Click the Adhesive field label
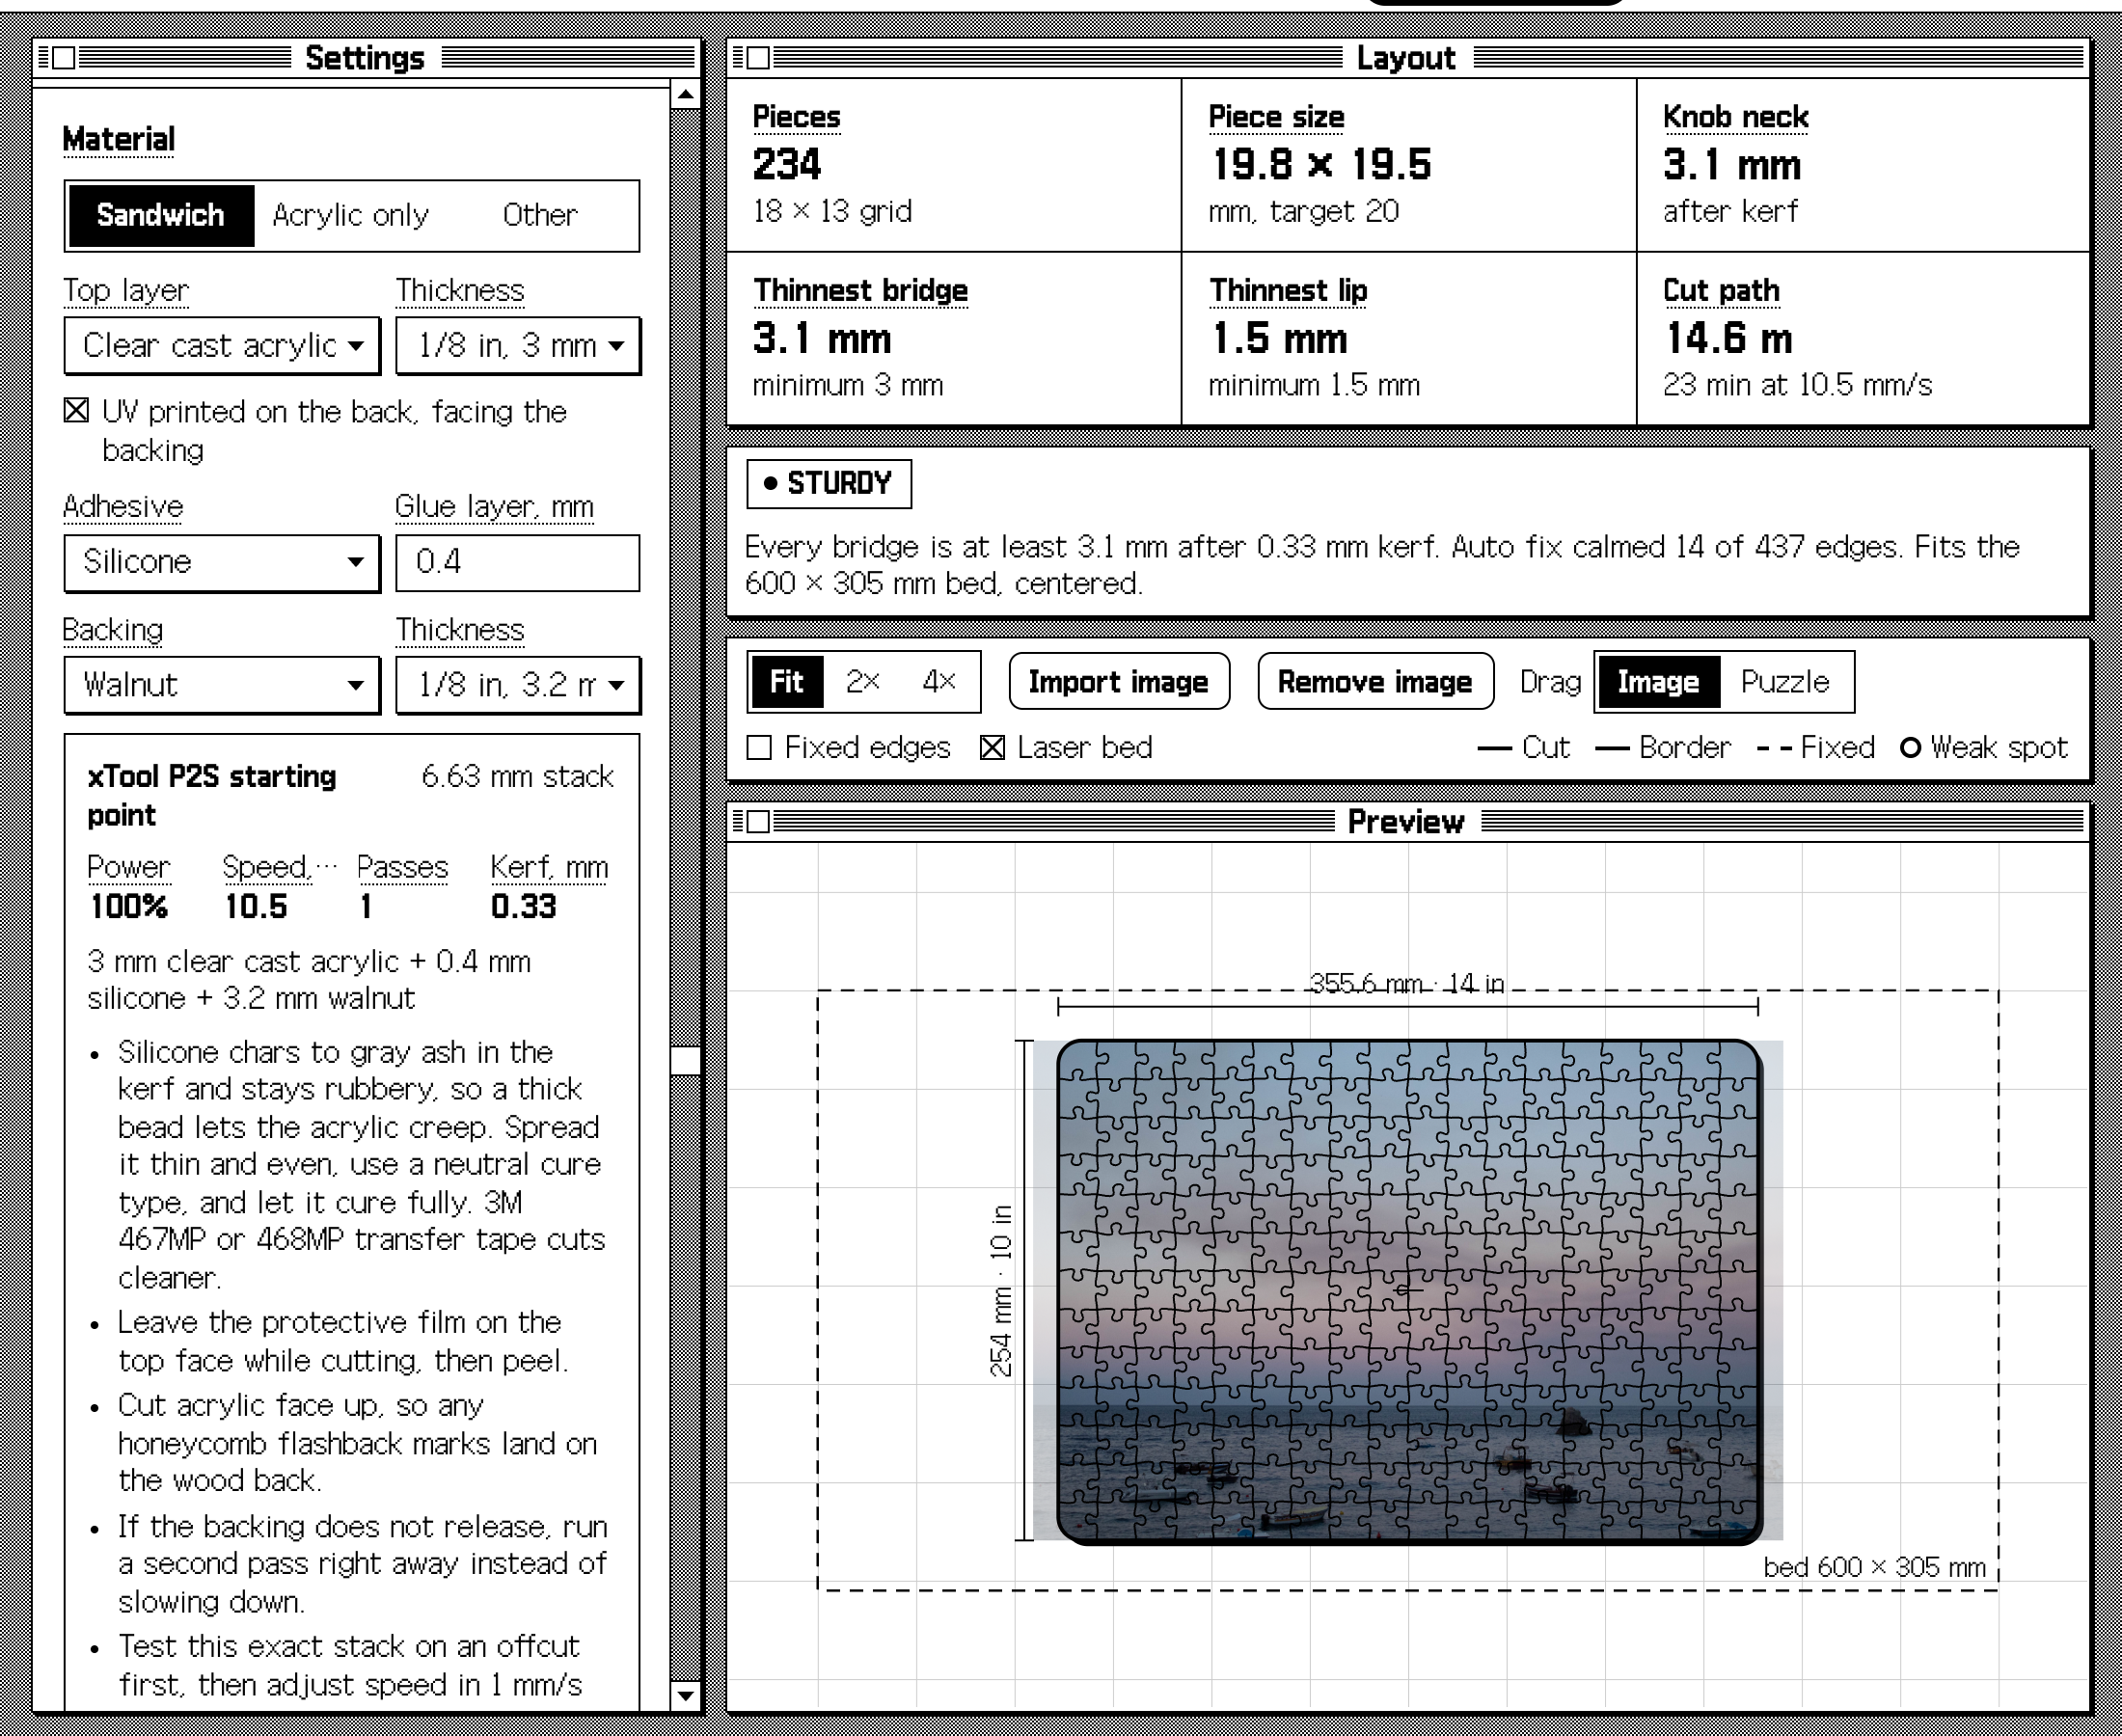2122x1736 pixels. click(x=123, y=507)
